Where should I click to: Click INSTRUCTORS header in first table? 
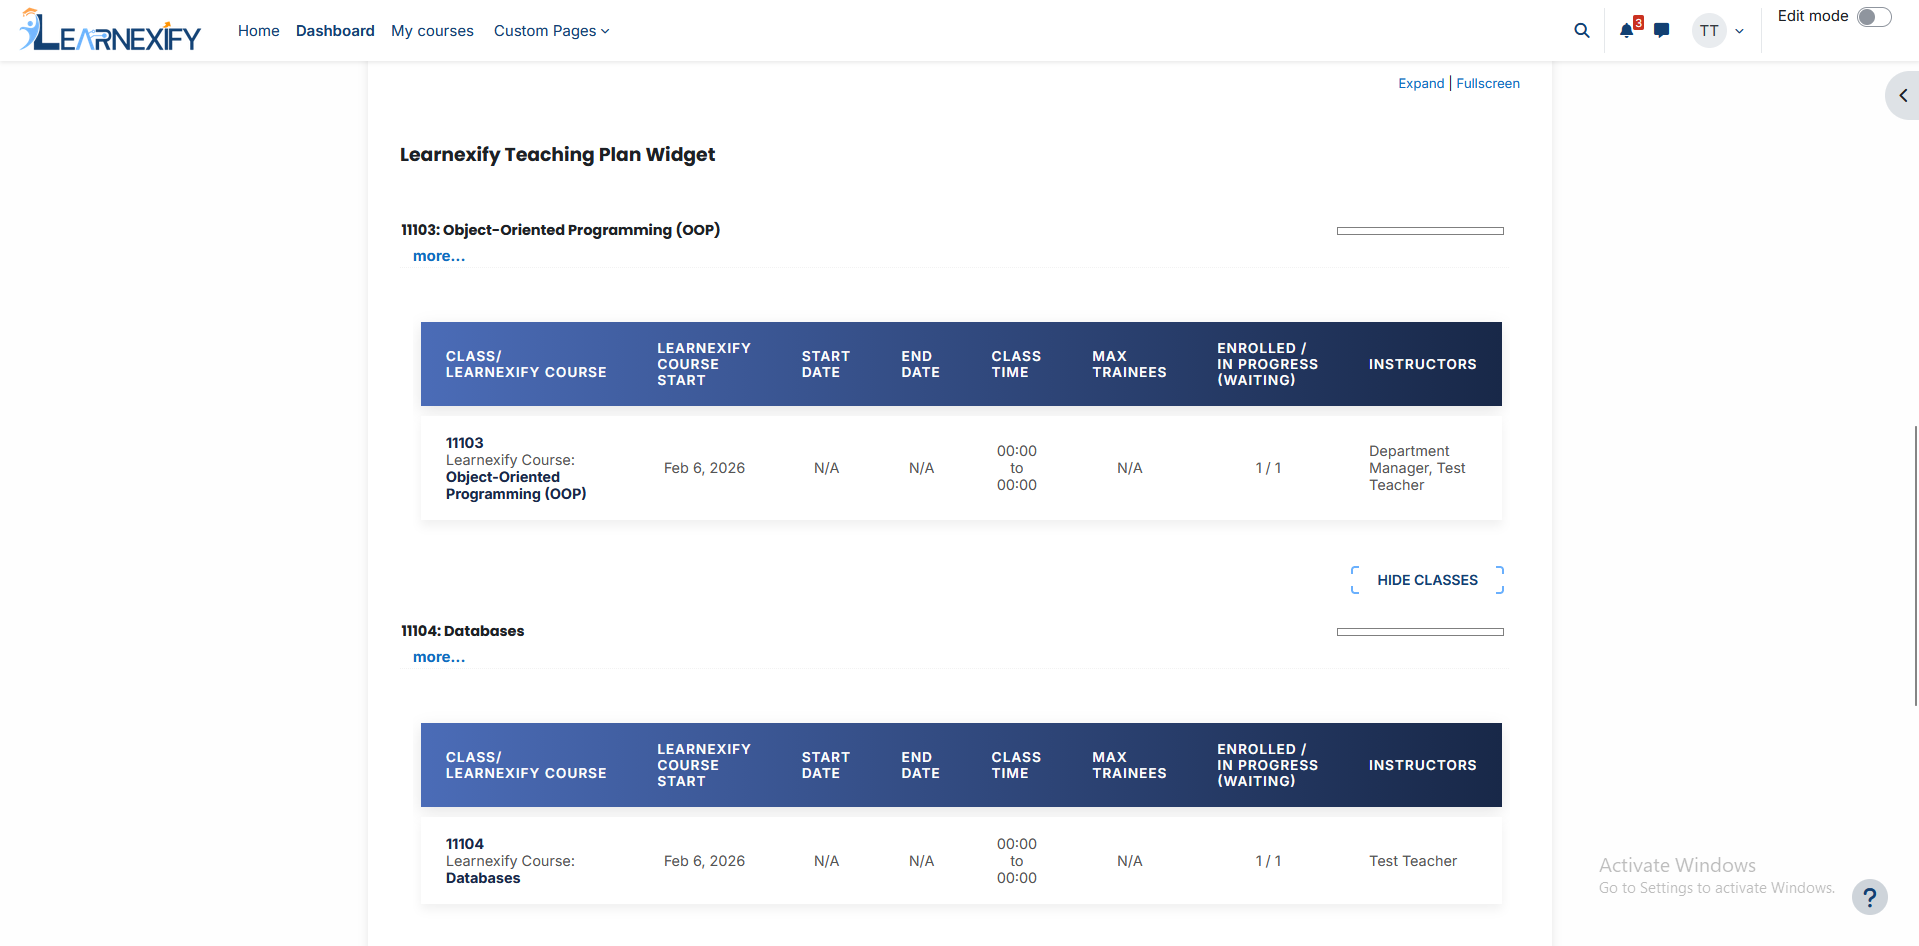pyautogui.click(x=1422, y=364)
